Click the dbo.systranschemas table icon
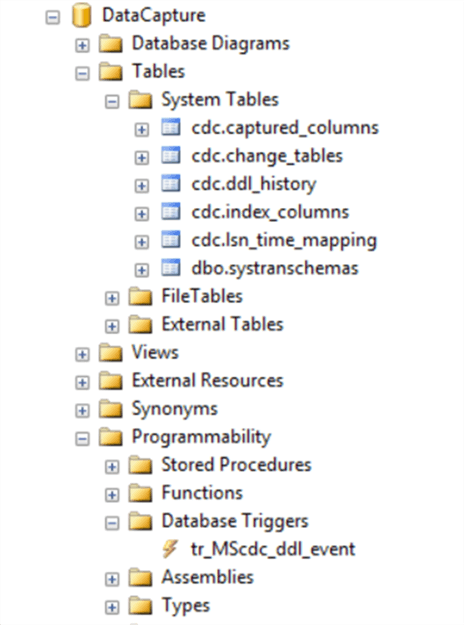The width and height of the screenshot is (464, 625). (x=171, y=268)
